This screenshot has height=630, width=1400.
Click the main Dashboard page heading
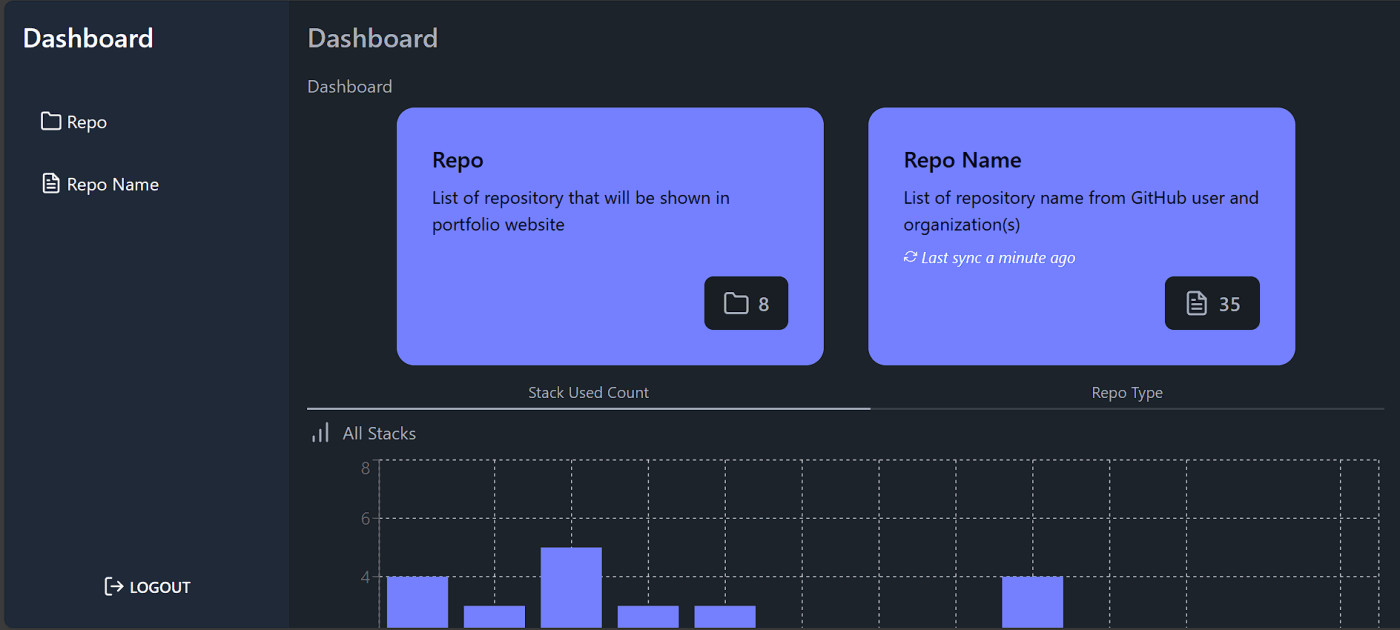pyautogui.click(x=373, y=39)
